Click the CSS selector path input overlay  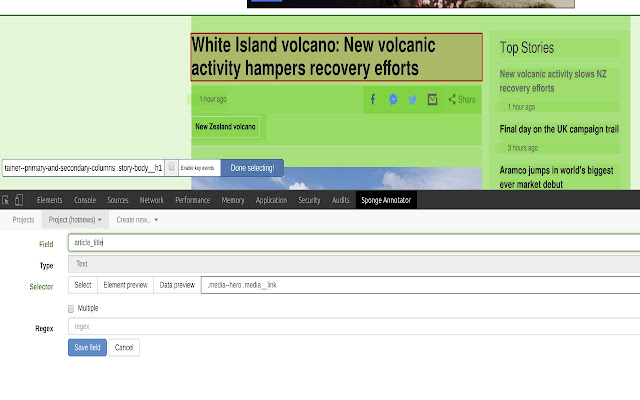click(x=83, y=168)
